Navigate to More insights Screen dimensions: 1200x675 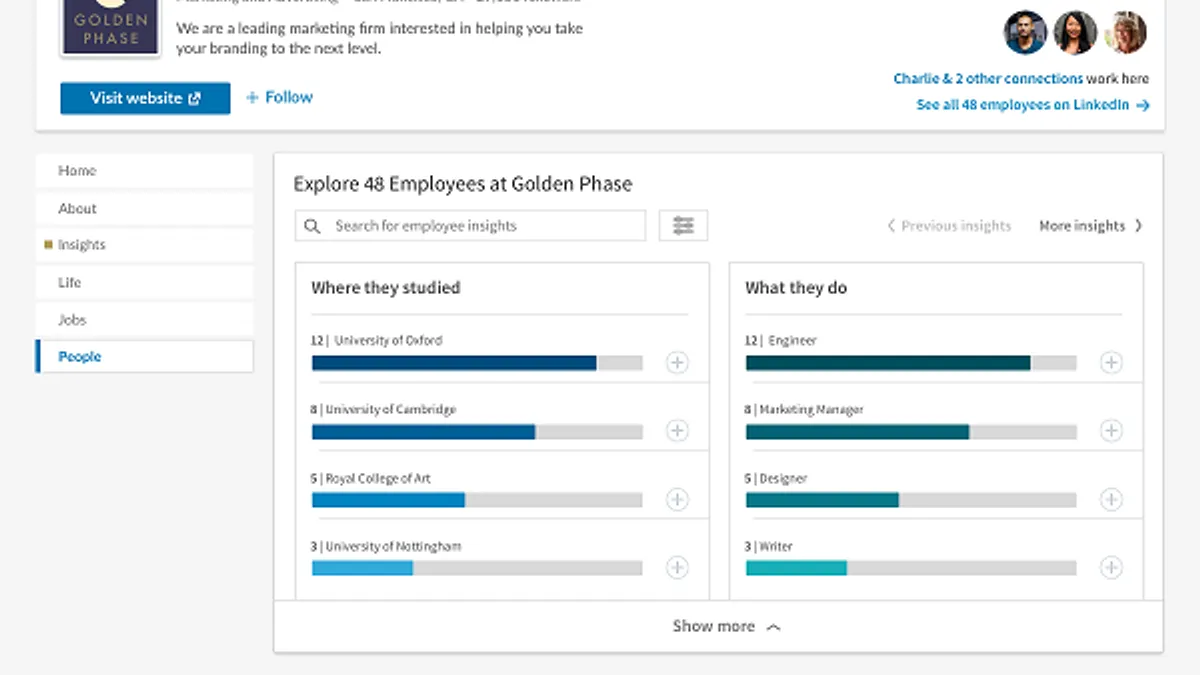point(1091,226)
